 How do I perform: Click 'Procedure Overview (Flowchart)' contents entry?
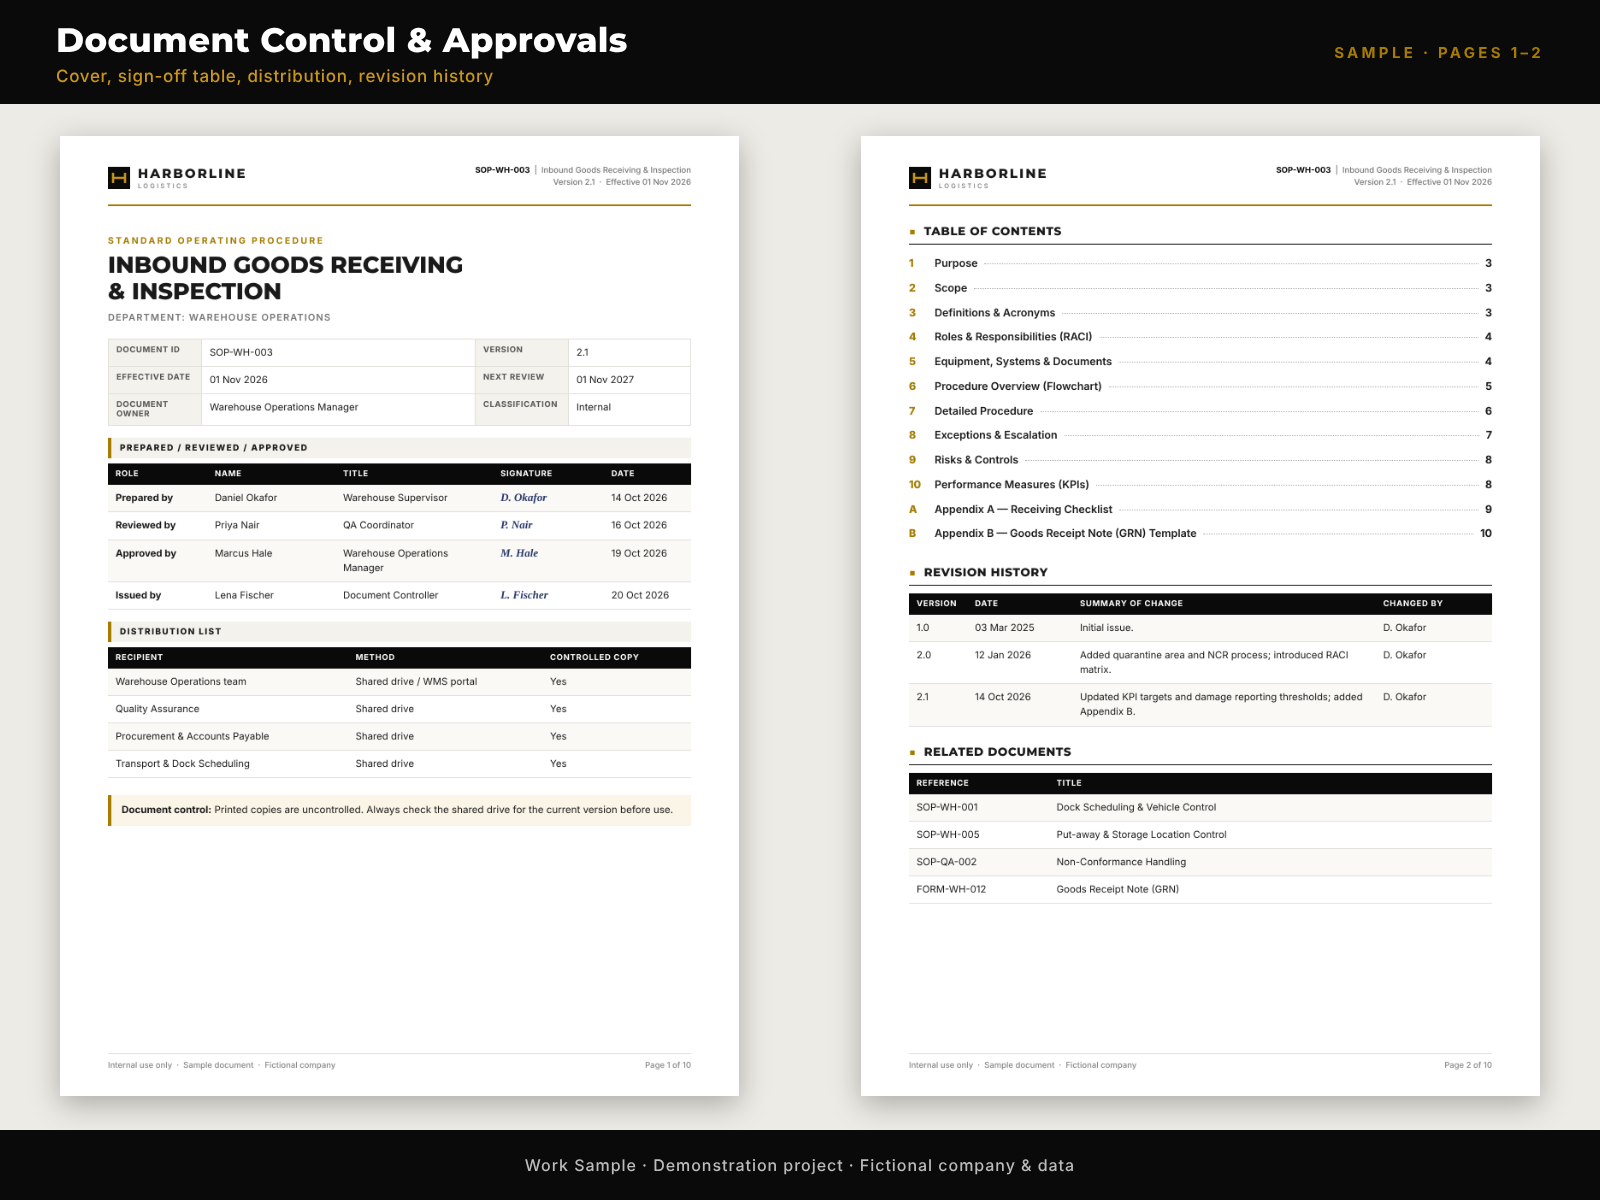pos(1200,386)
